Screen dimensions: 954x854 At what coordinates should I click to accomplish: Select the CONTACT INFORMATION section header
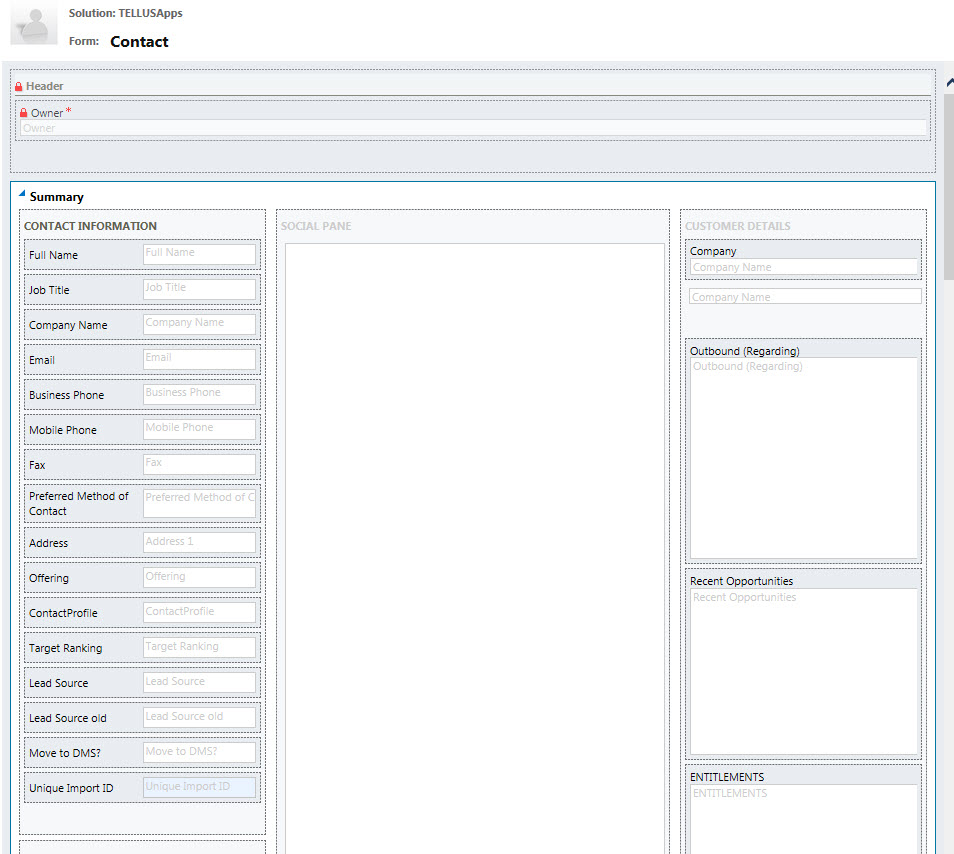click(x=90, y=226)
